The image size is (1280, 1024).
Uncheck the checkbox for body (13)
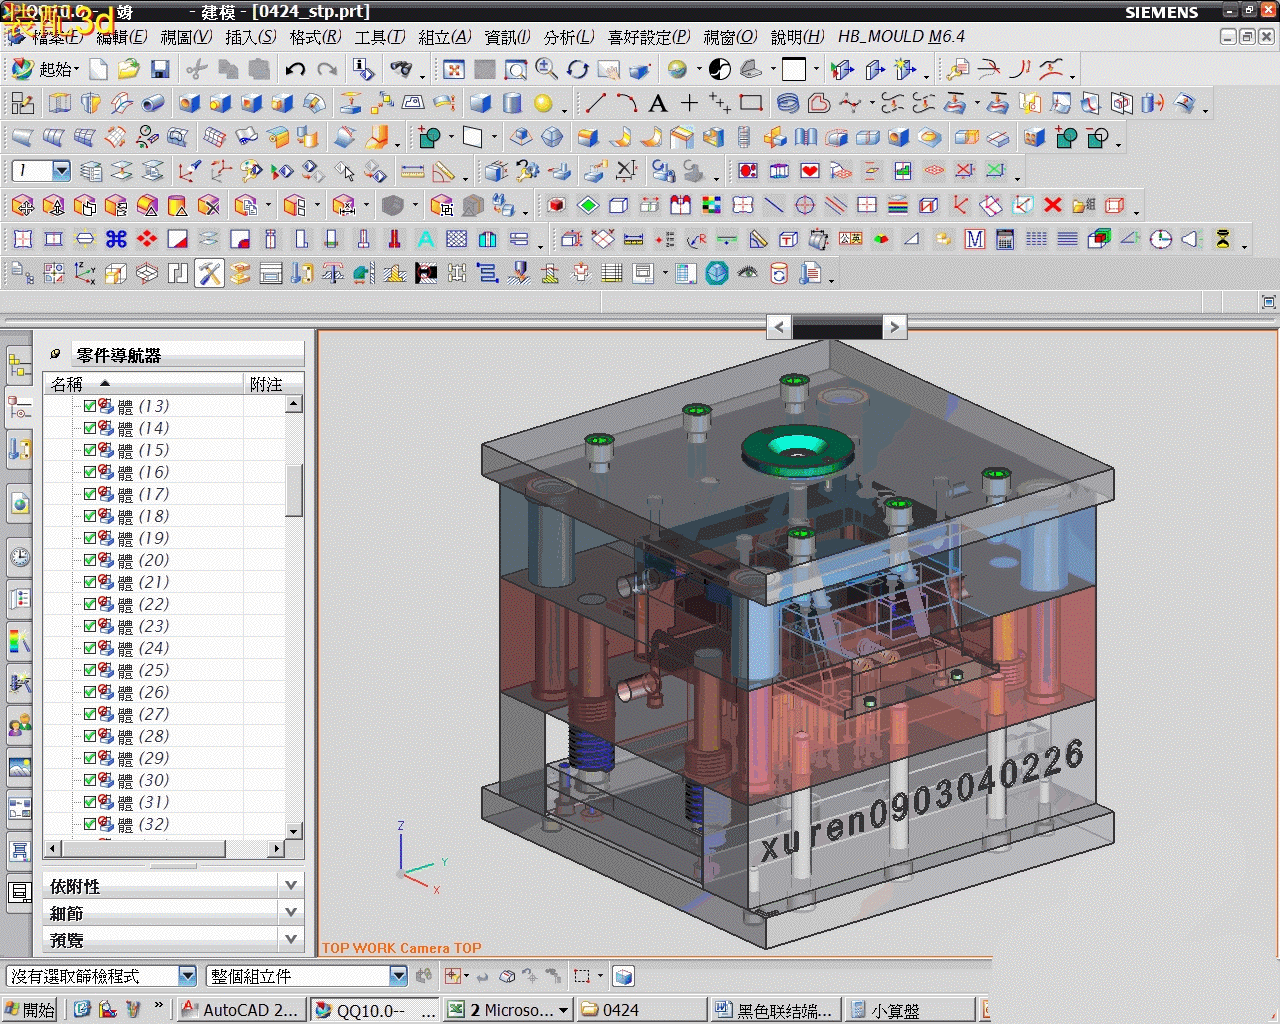pos(90,406)
